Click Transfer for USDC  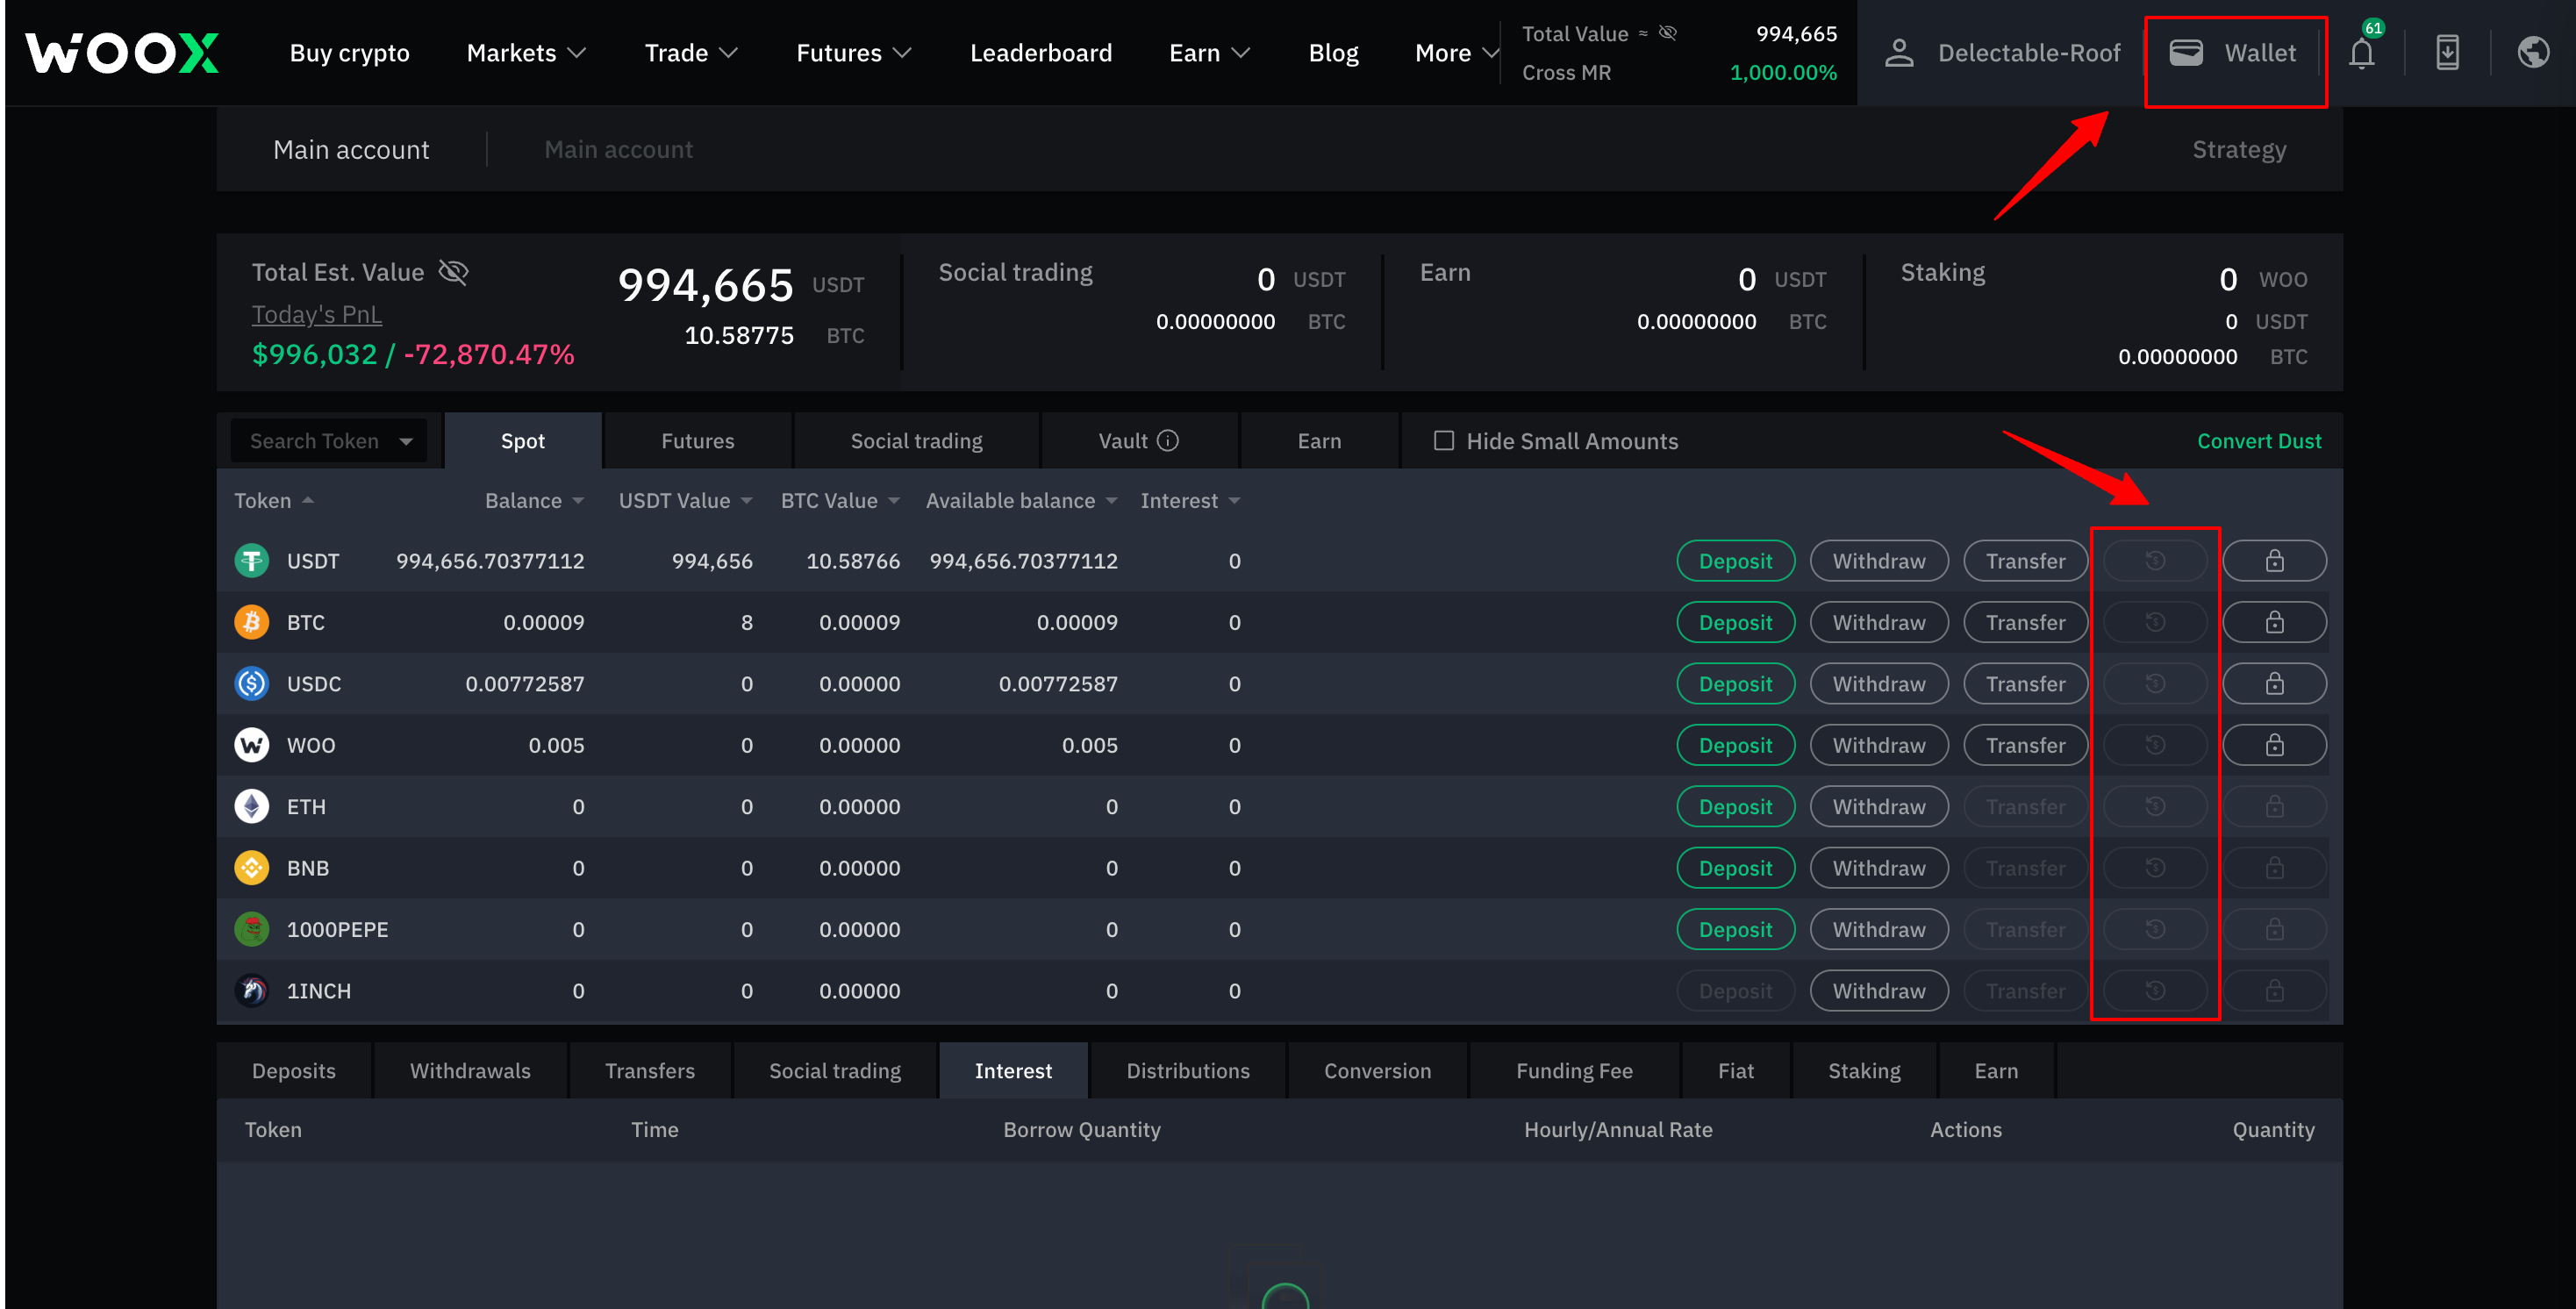coord(2025,684)
